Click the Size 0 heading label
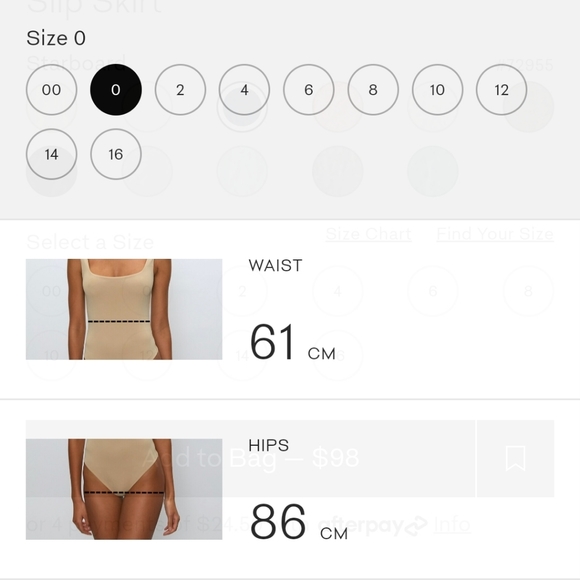The width and height of the screenshot is (580, 580). click(56, 38)
